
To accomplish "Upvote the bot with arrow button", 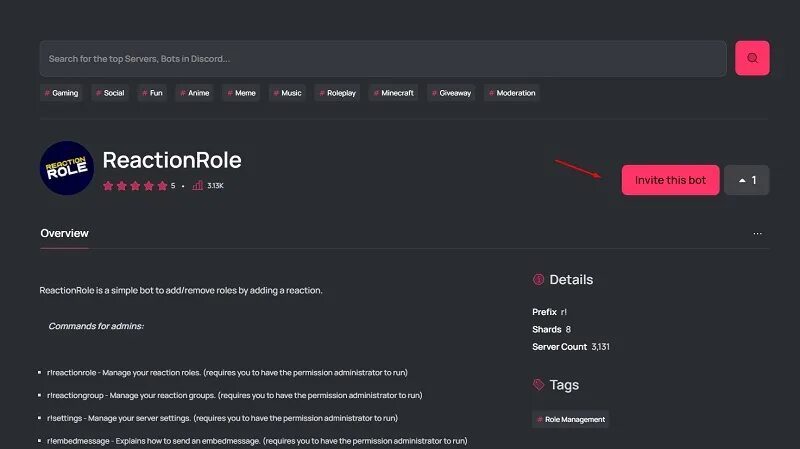I will point(747,180).
